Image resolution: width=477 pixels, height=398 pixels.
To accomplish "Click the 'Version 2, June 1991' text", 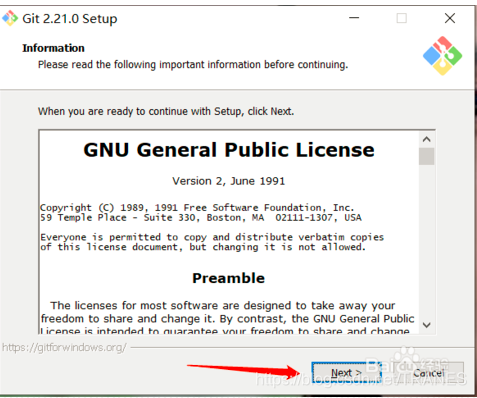I will coord(229,181).
